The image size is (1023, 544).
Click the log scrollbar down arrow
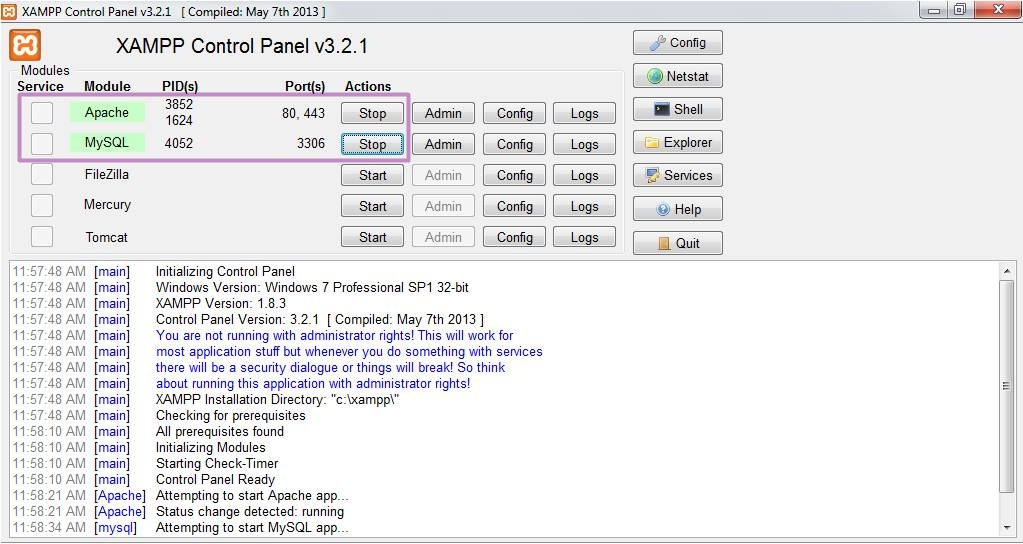click(x=1007, y=527)
